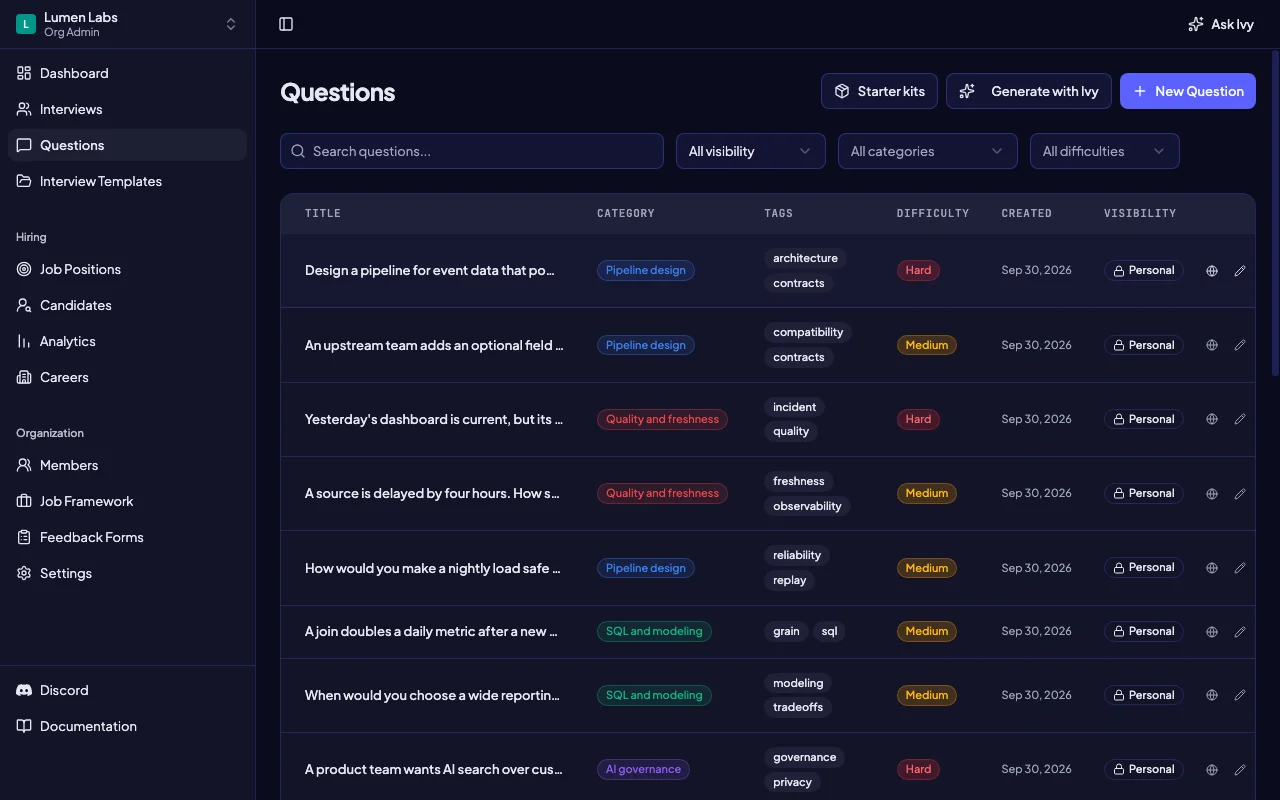The image size is (1280, 800).
Task: Edit the 'A source is delayed' question
Action: tap(1240, 493)
